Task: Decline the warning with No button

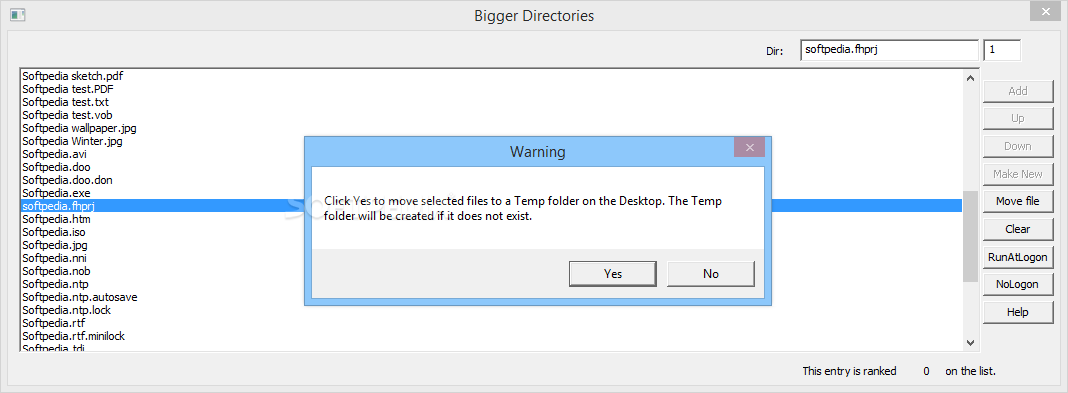Action: [710, 274]
